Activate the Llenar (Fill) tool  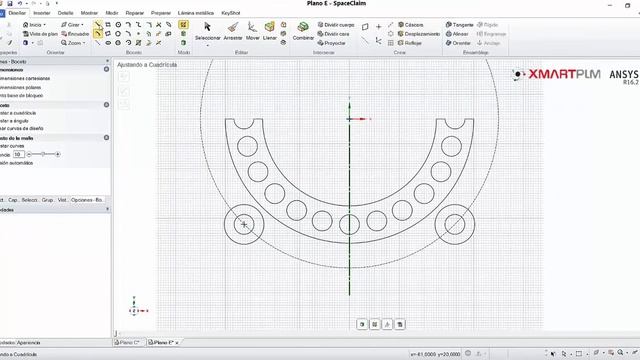(269, 31)
